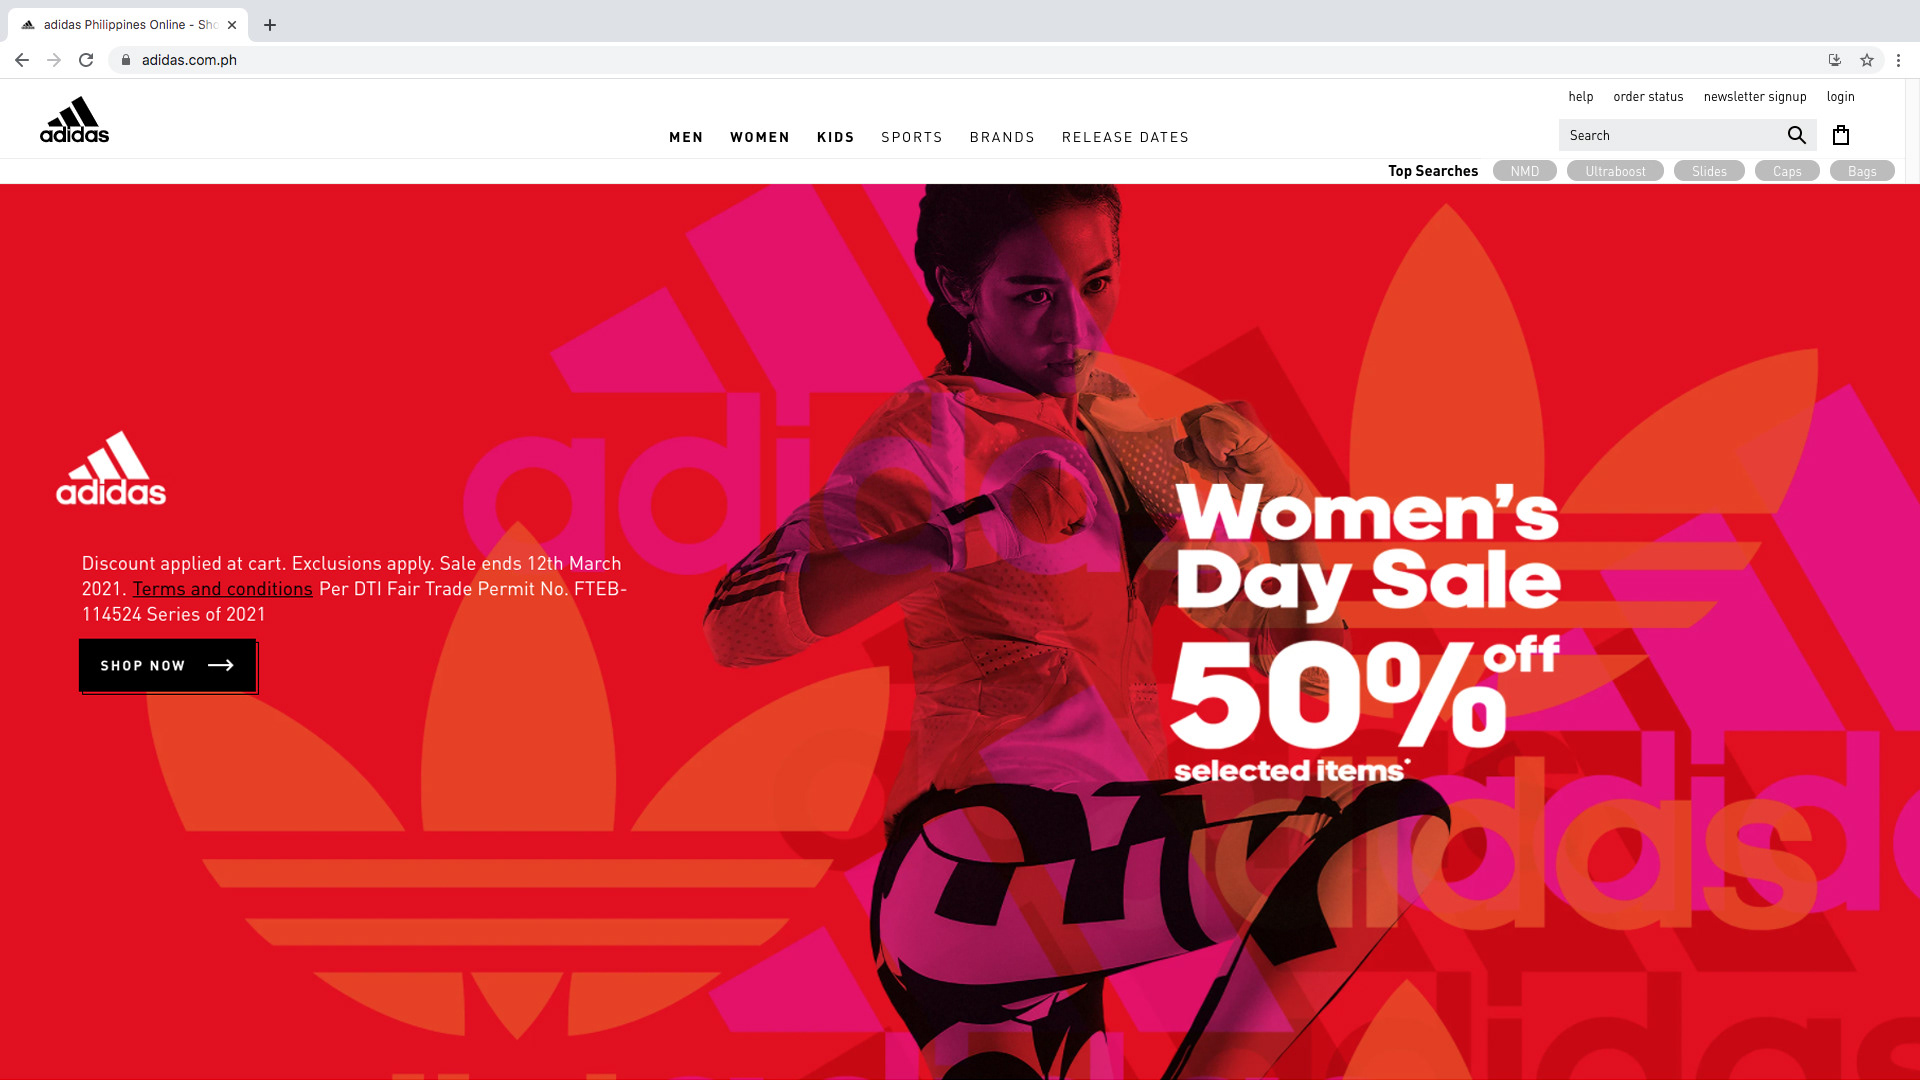Open the newsletter signup link

[x=1755, y=97]
